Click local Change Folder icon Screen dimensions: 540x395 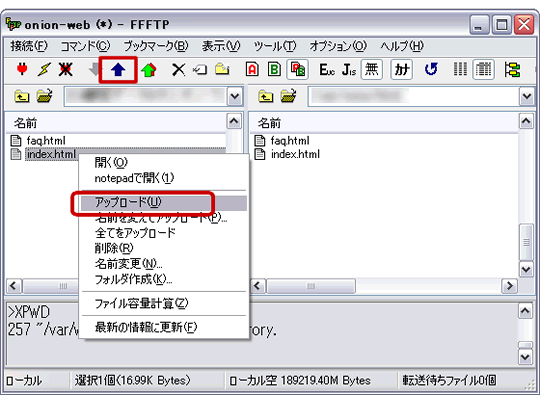45,96
